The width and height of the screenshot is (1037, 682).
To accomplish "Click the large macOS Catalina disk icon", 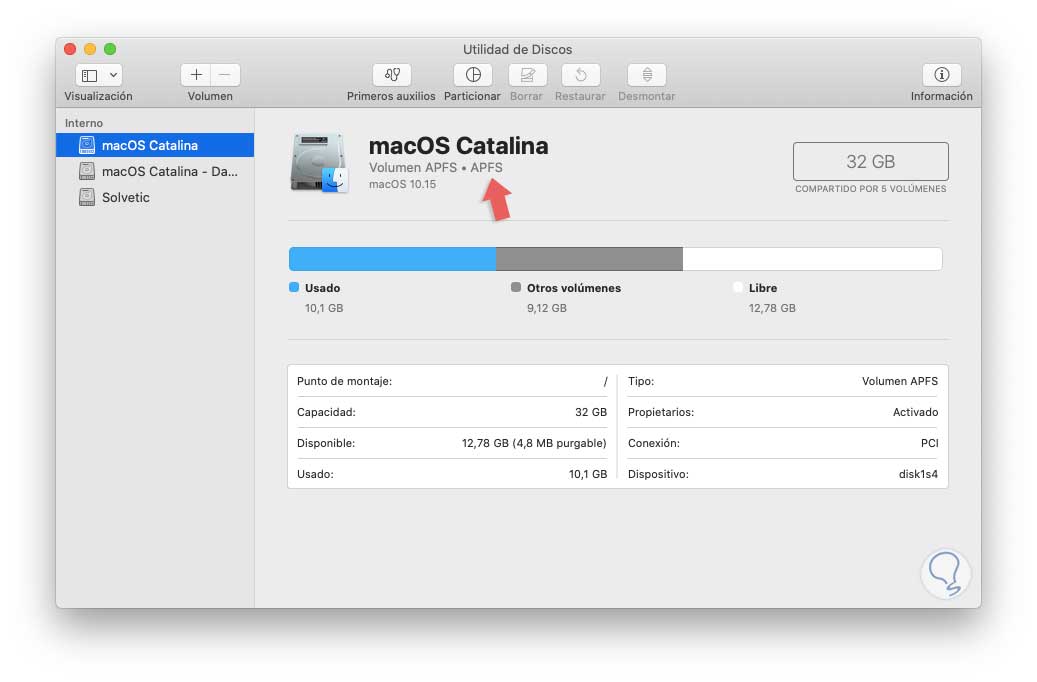I will [318, 162].
